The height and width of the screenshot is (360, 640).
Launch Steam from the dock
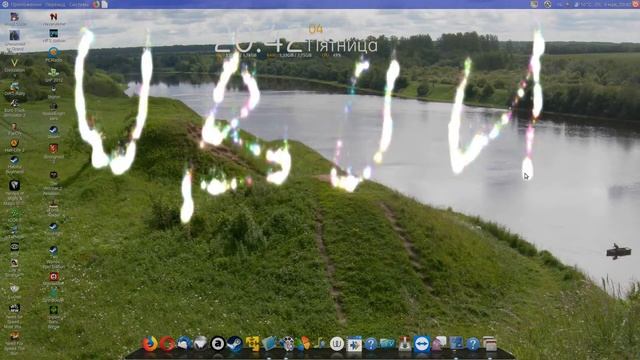tap(234, 344)
